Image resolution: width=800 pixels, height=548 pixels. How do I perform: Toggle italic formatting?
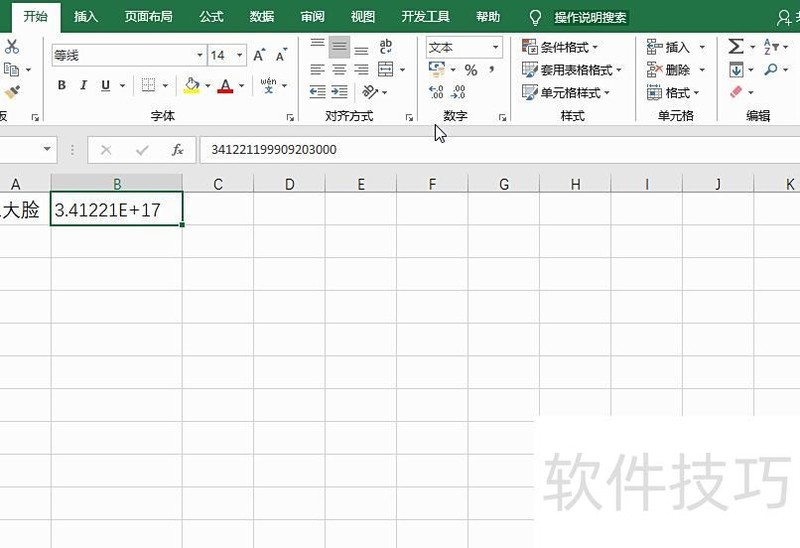[84, 86]
